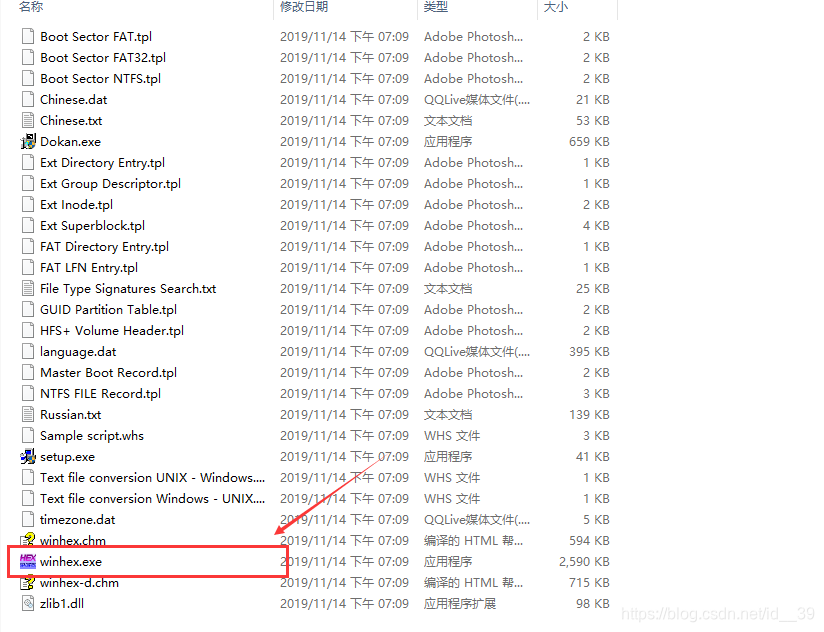
Task: Click the 应用程序扩展 type of zlib1.dll
Action: (460, 604)
